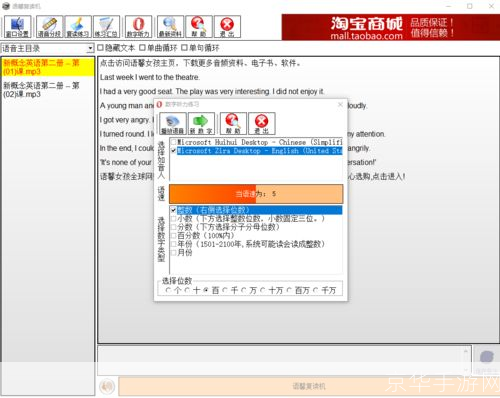Click the line starting 'I got very angry'
500x398 pixels.
pyautogui.click(x=127, y=120)
